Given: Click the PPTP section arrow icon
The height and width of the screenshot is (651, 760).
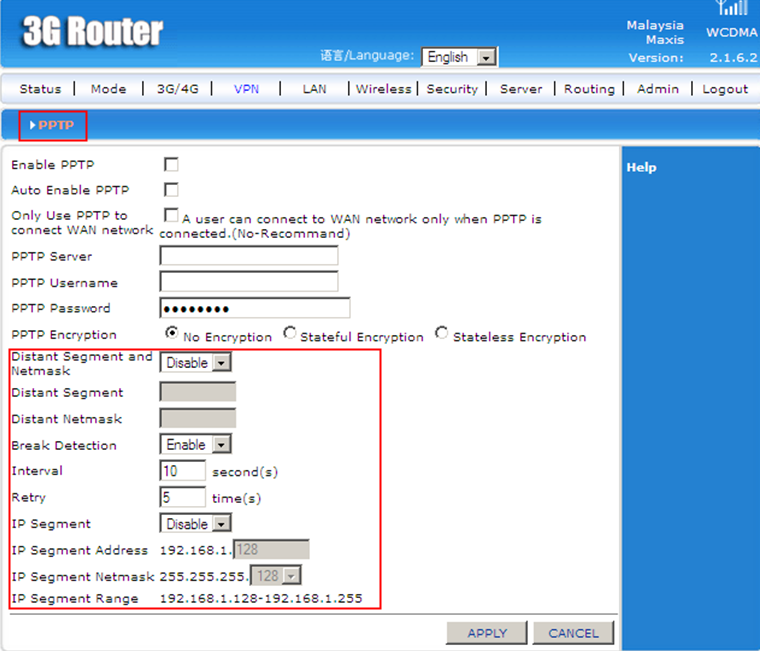Looking at the screenshot, I should (33, 126).
